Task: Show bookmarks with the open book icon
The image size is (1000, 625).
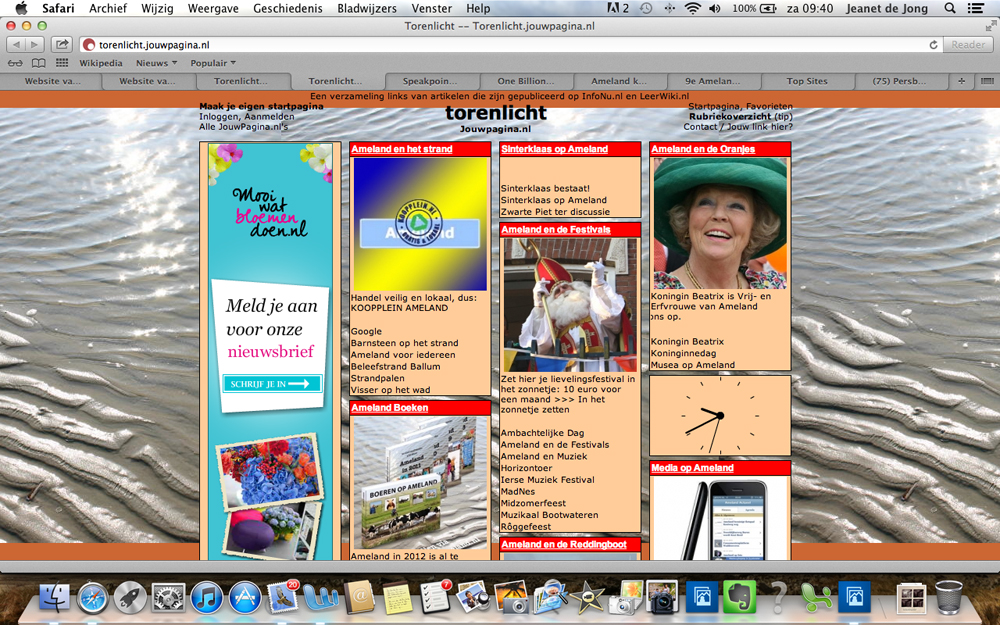Action: (39, 63)
